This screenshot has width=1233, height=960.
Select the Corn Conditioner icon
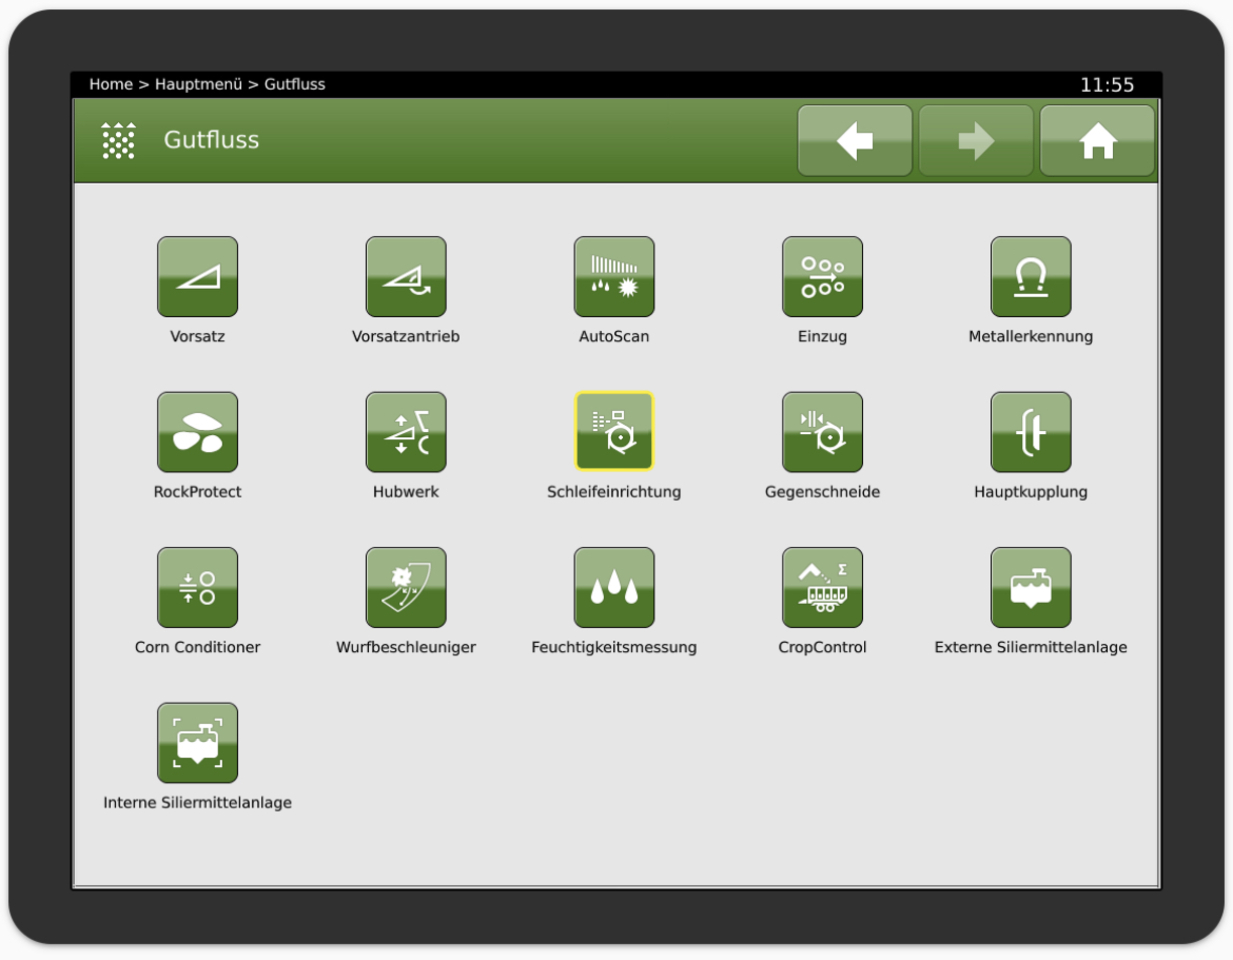pos(197,587)
